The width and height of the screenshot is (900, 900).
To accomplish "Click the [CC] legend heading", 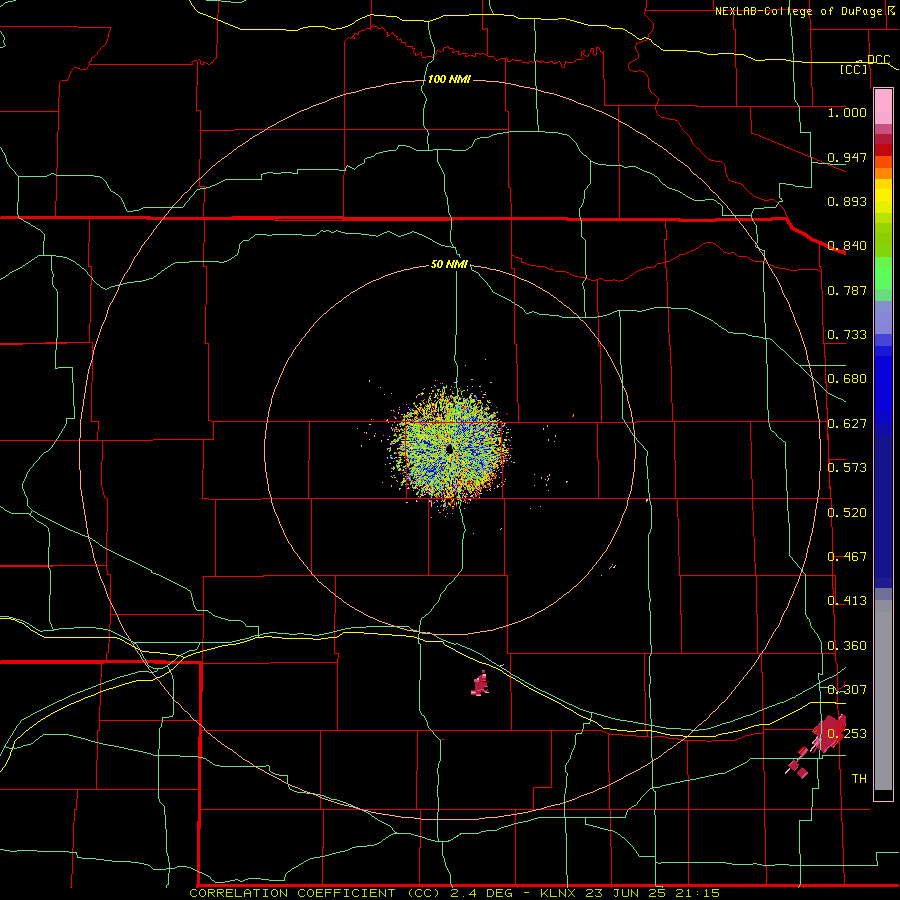I will coord(854,69).
